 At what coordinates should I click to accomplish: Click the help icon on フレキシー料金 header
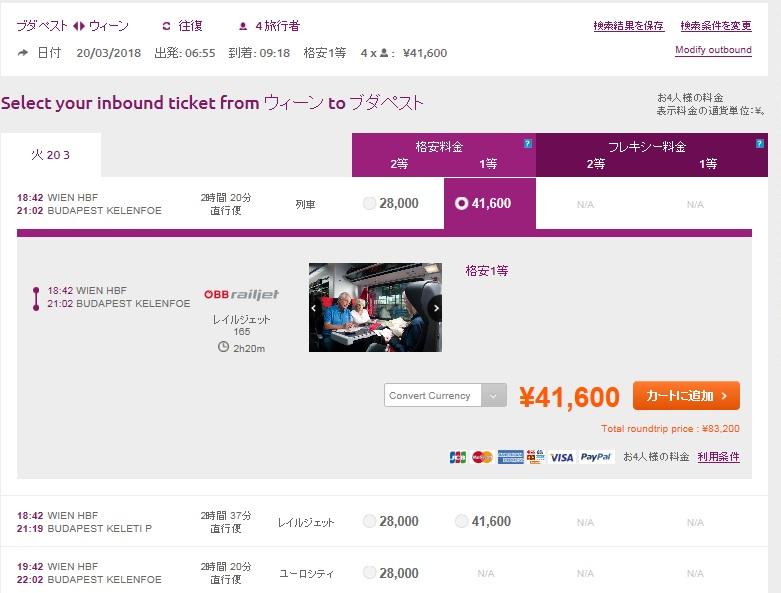click(x=760, y=143)
